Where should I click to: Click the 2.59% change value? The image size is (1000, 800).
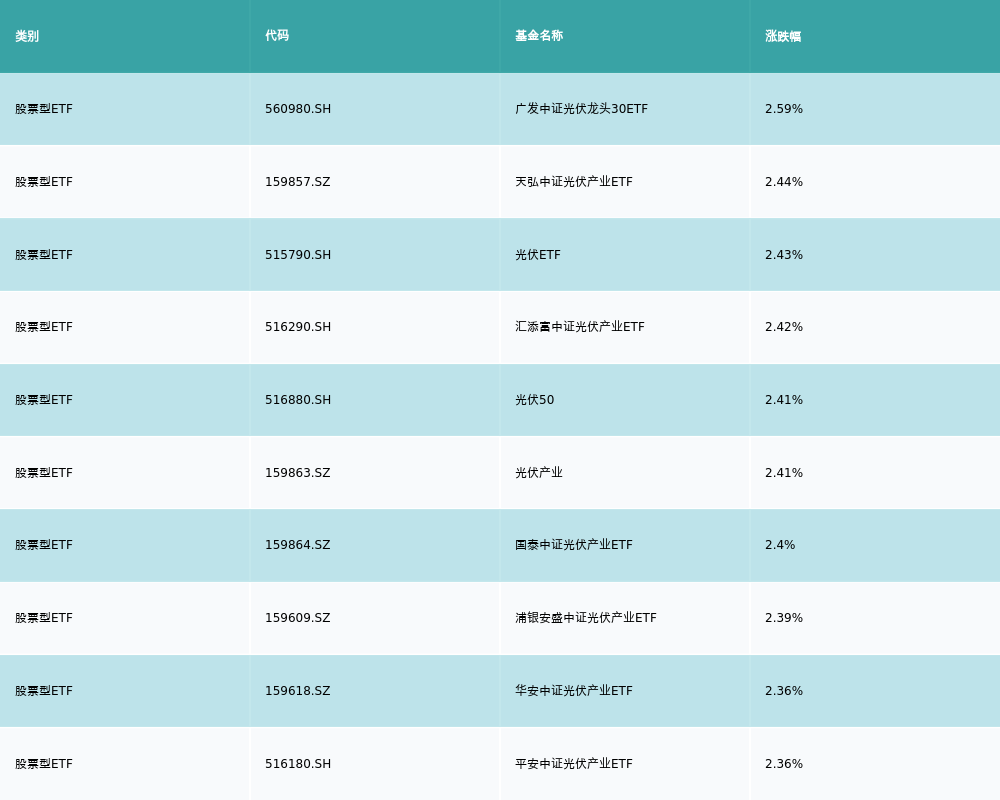pyautogui.click(x=784, y=109)
